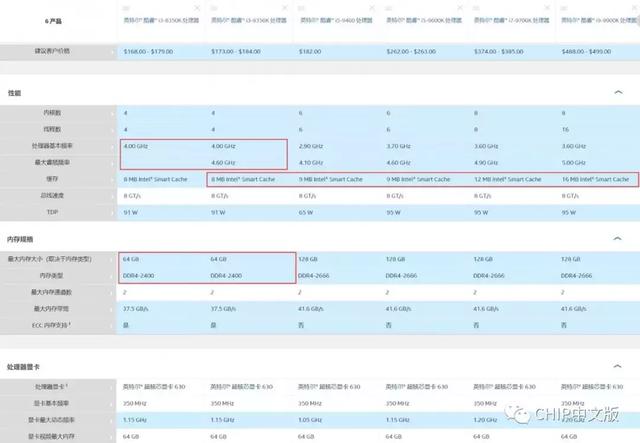Select the price cell $182.00
This screenshot has height=443, width=640.
[310, 51]
